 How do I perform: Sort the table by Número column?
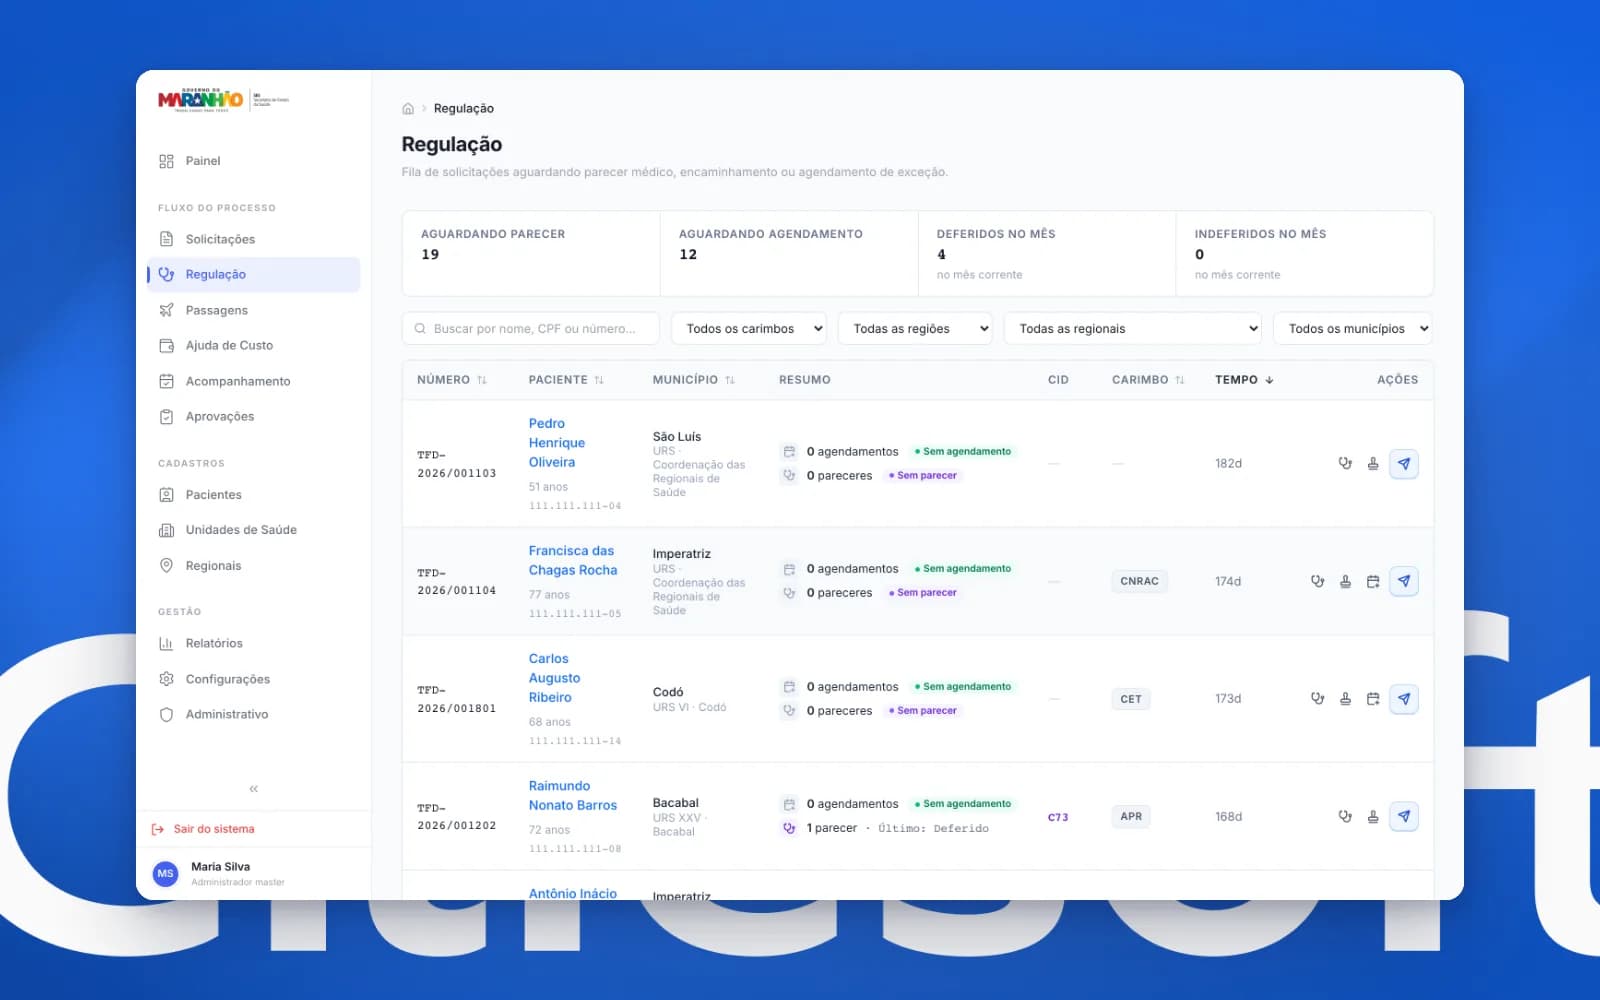(452, 380)
